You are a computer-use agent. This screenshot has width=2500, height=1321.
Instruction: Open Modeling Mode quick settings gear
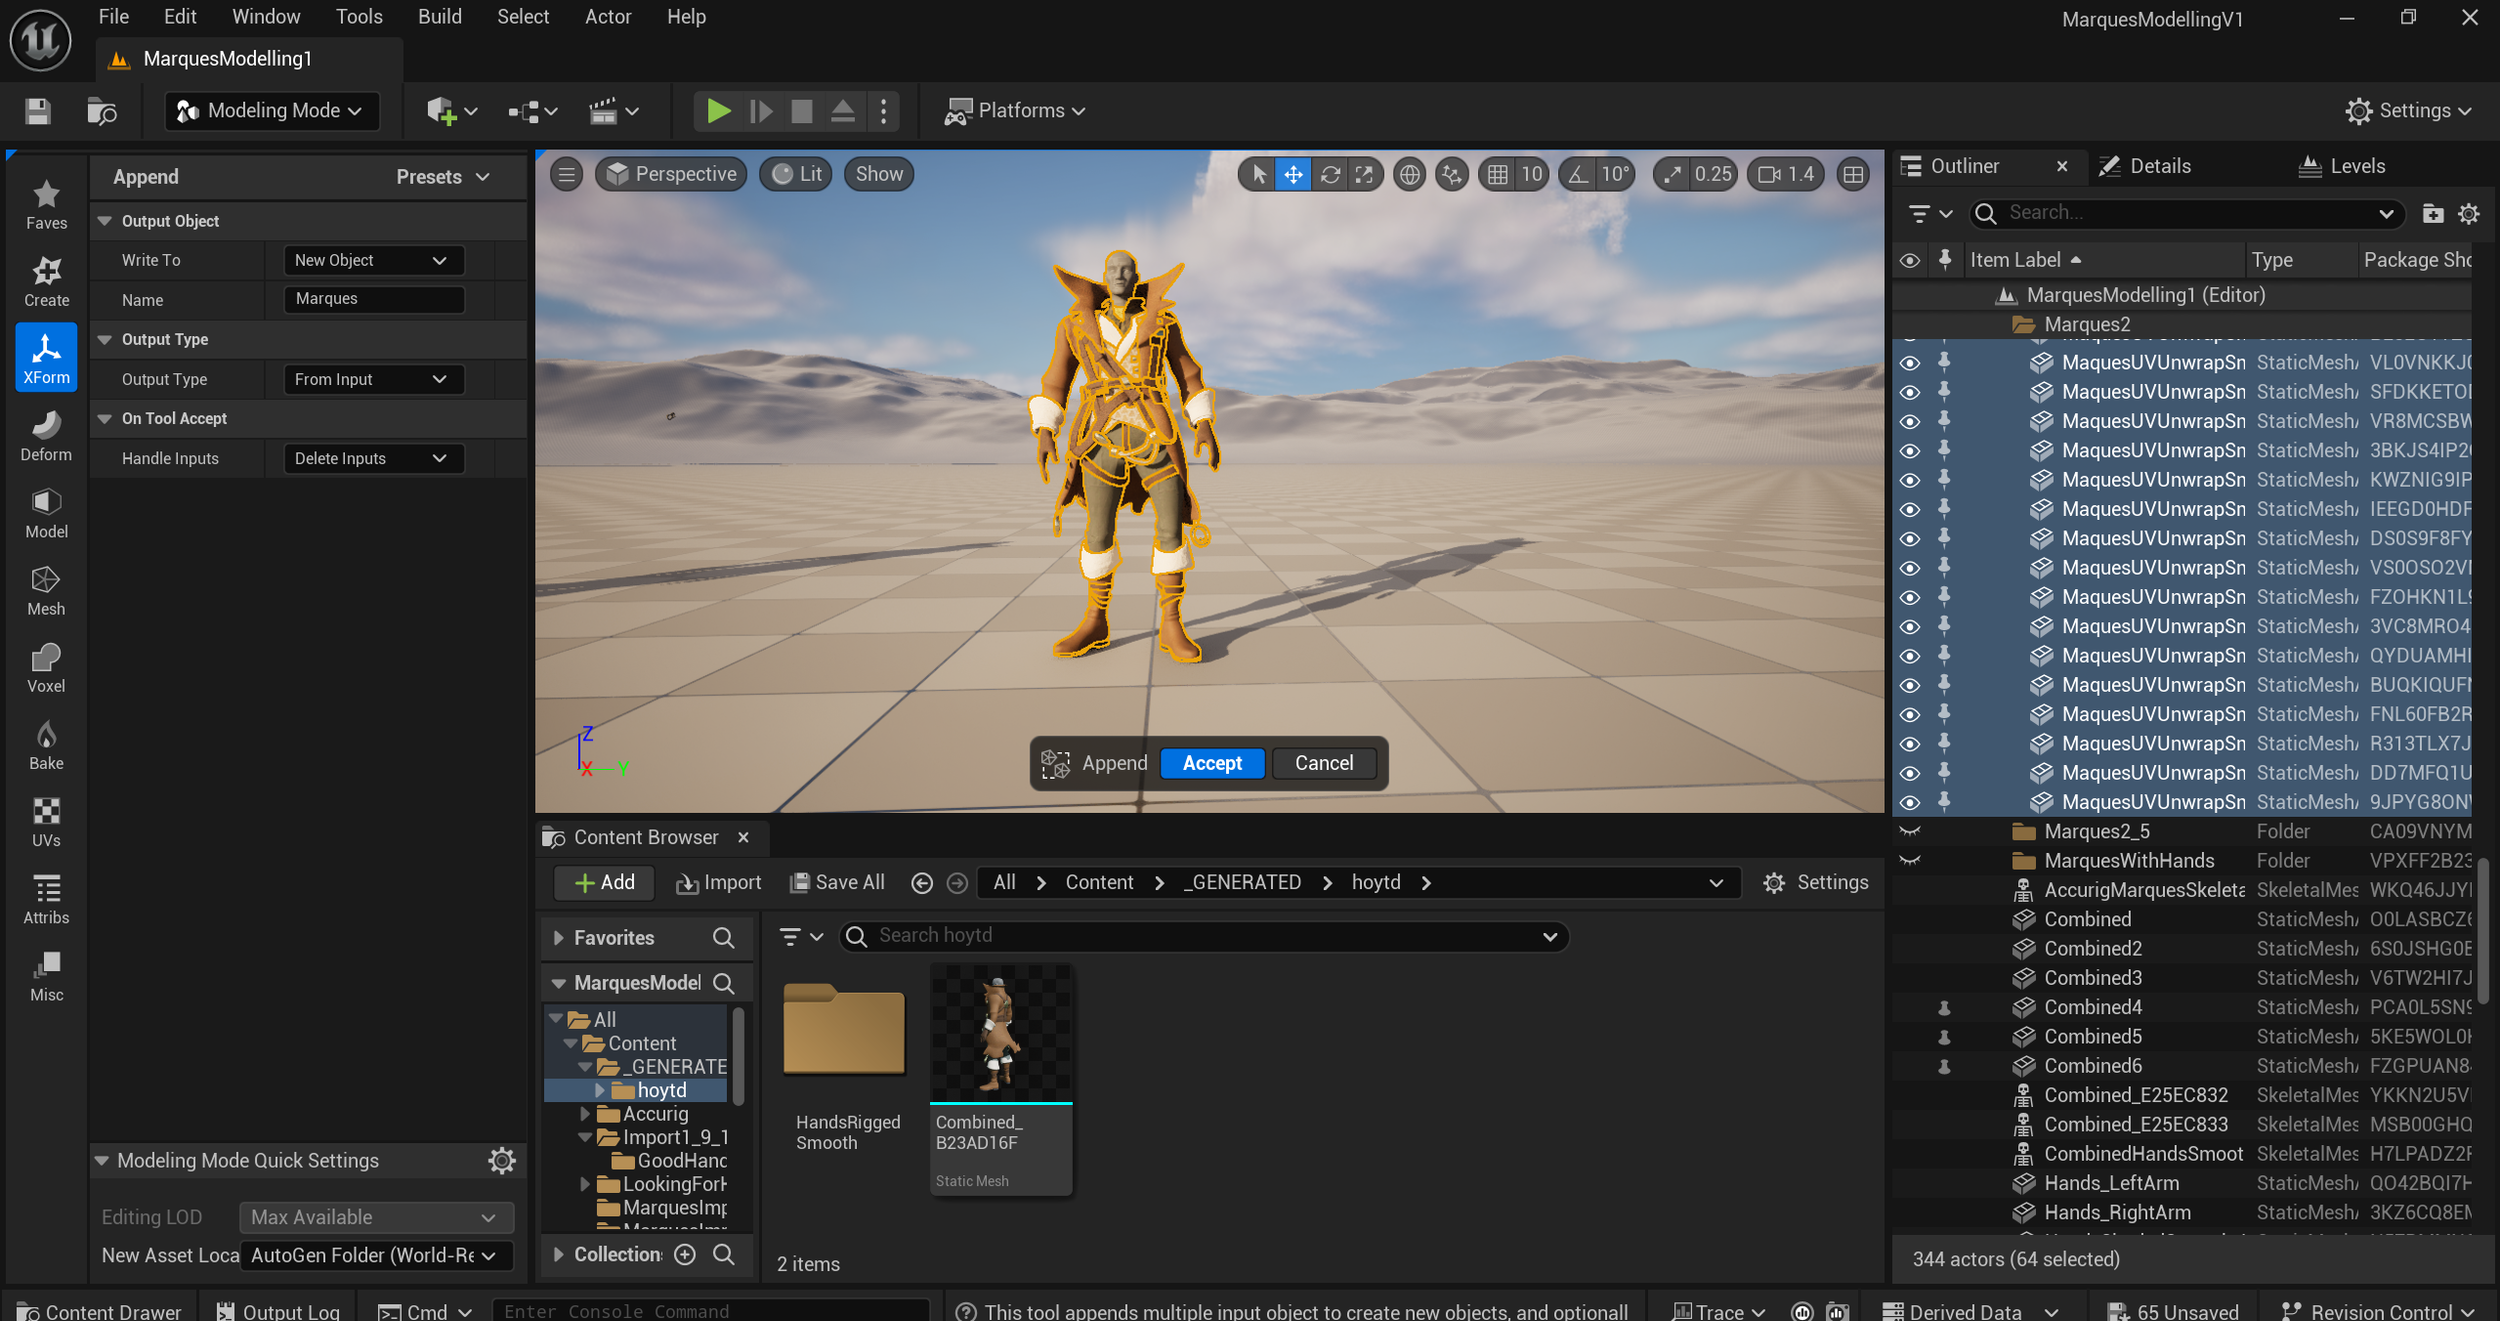click(x=501, y=1160)
